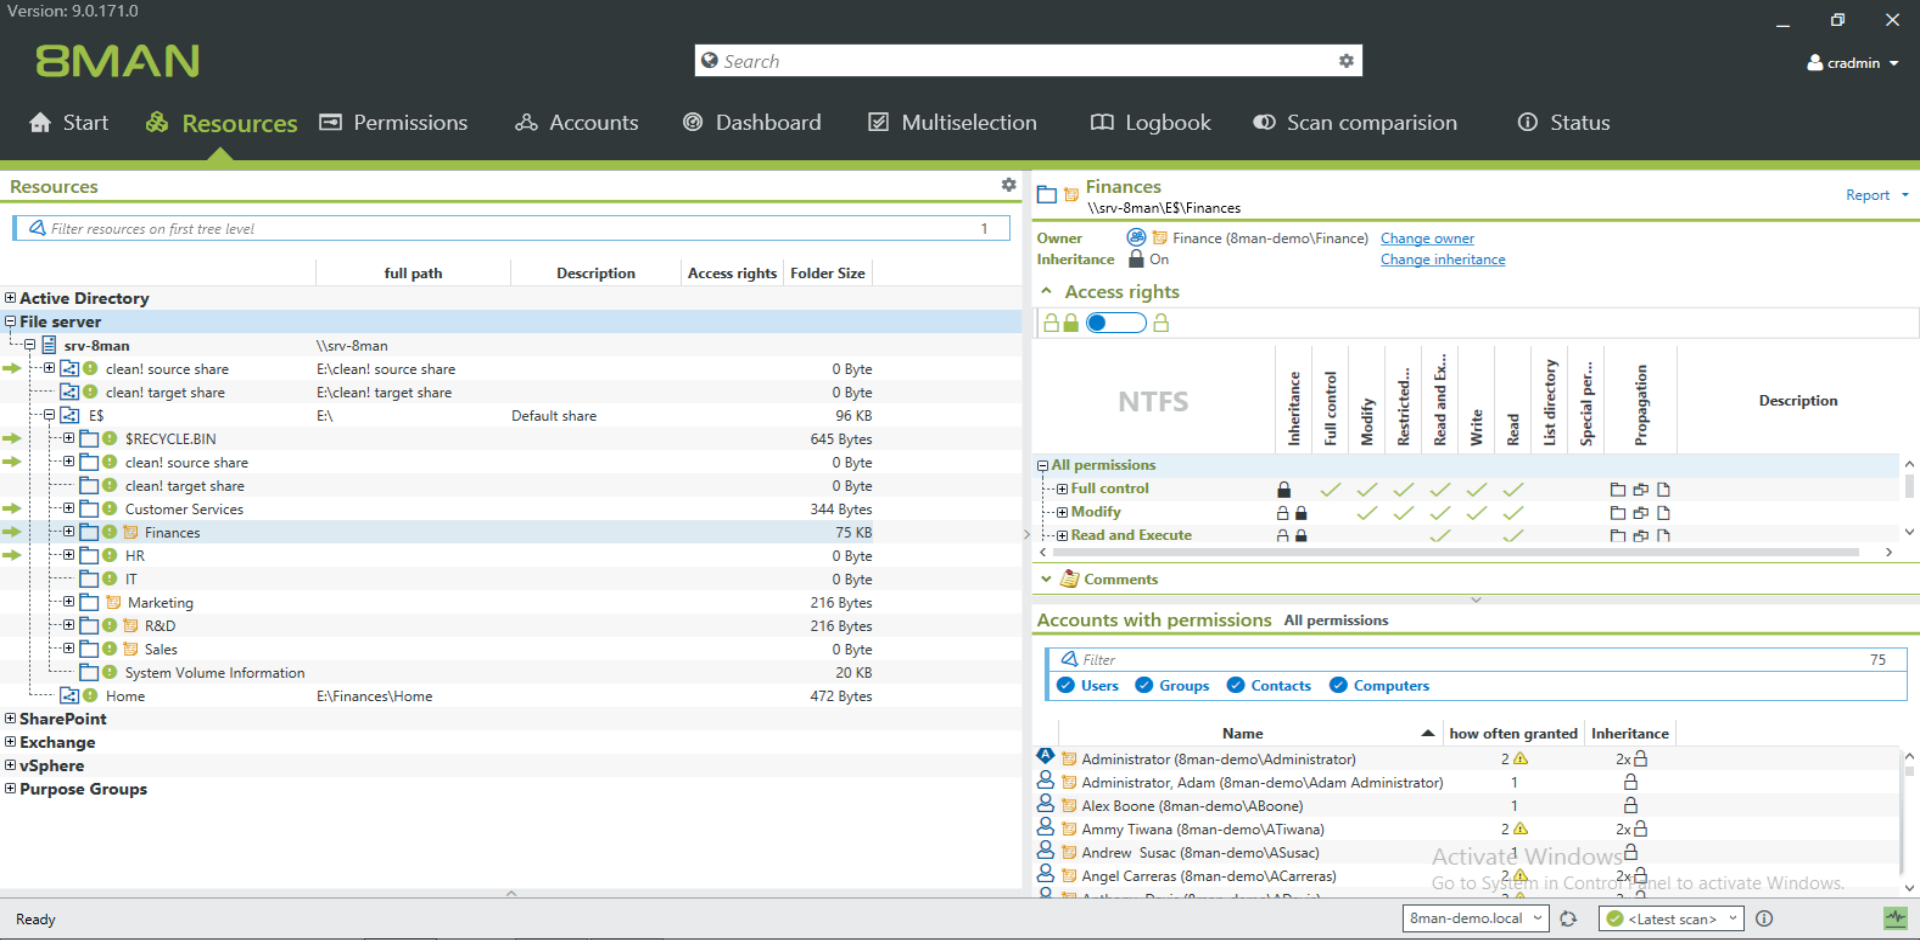Click the Change inheritance link
Image resolution: width=1920 pixels, height=940 pixels.
[x=1442, y=259]
